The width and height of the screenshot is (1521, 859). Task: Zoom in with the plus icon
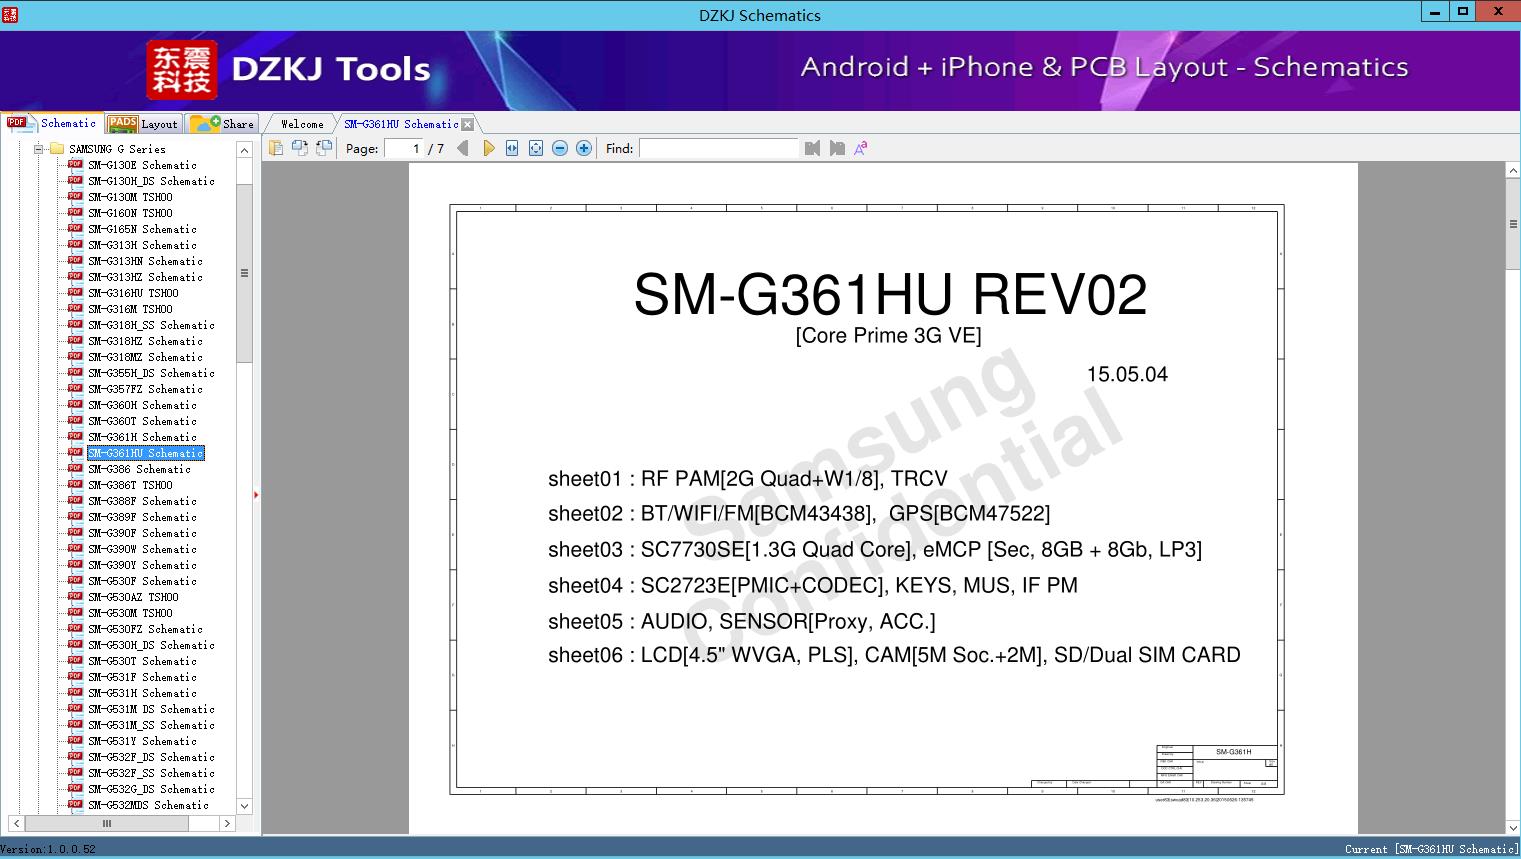(584, 148)
